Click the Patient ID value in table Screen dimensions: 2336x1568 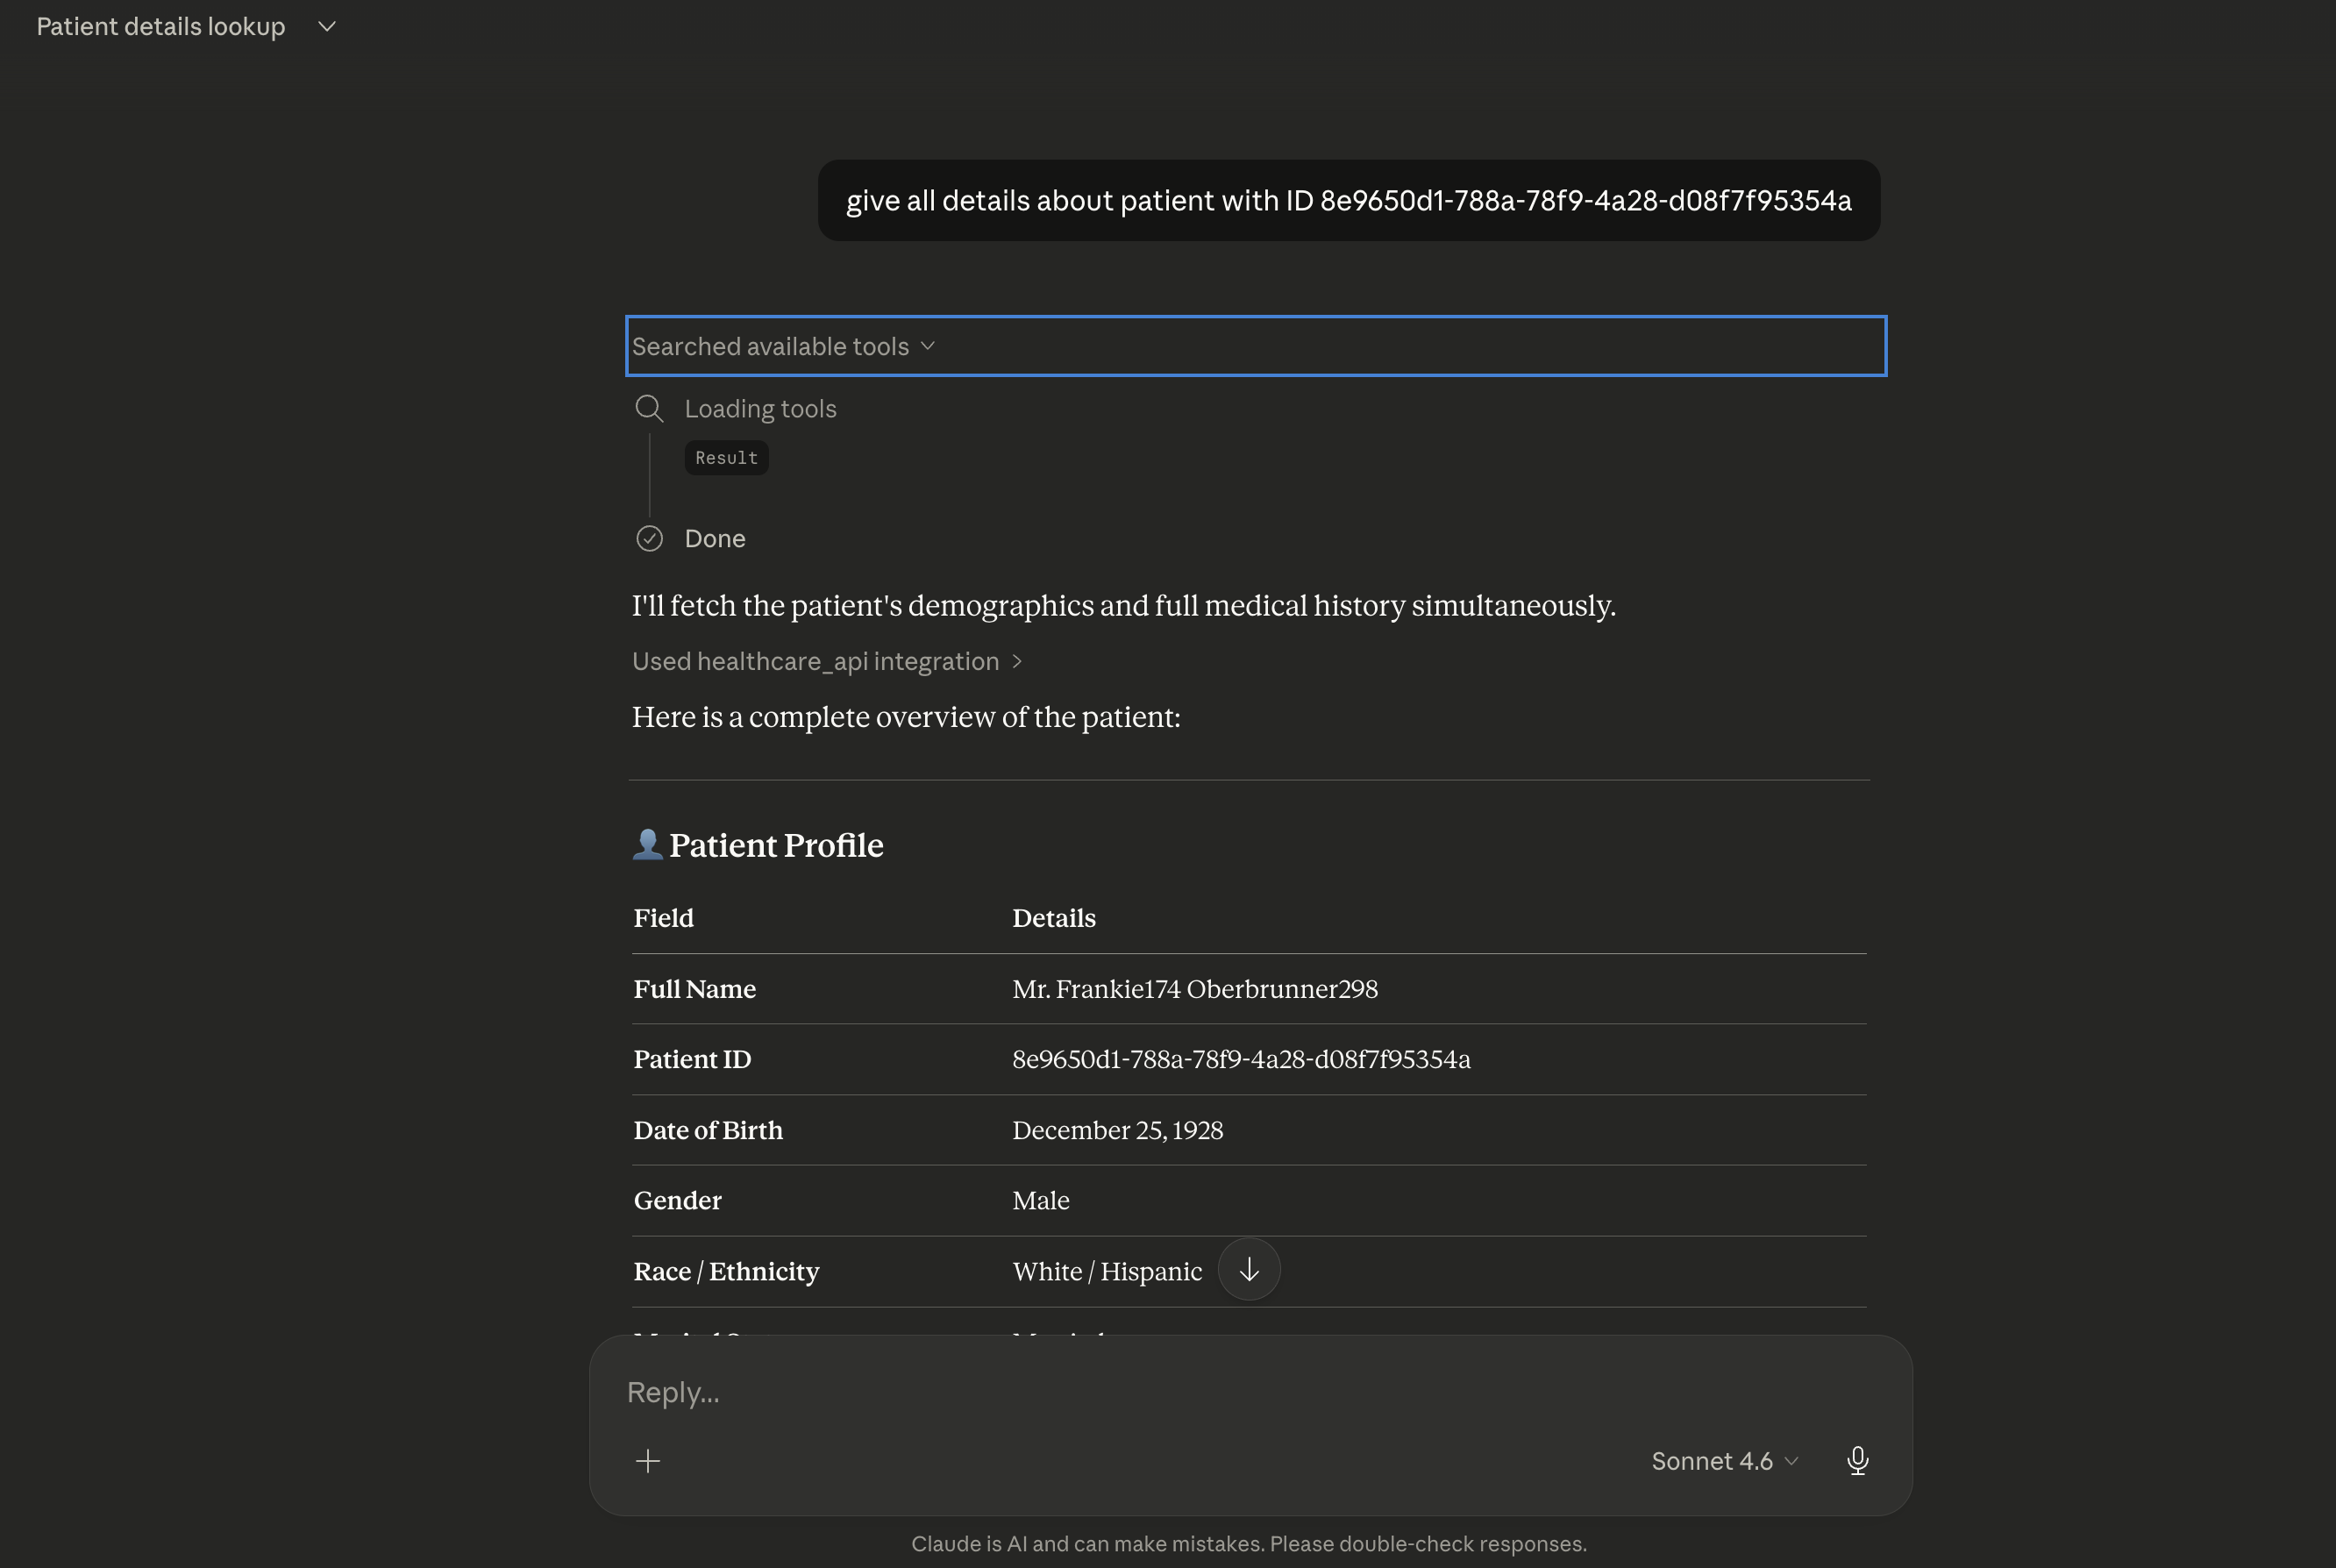point(1241,1059)
